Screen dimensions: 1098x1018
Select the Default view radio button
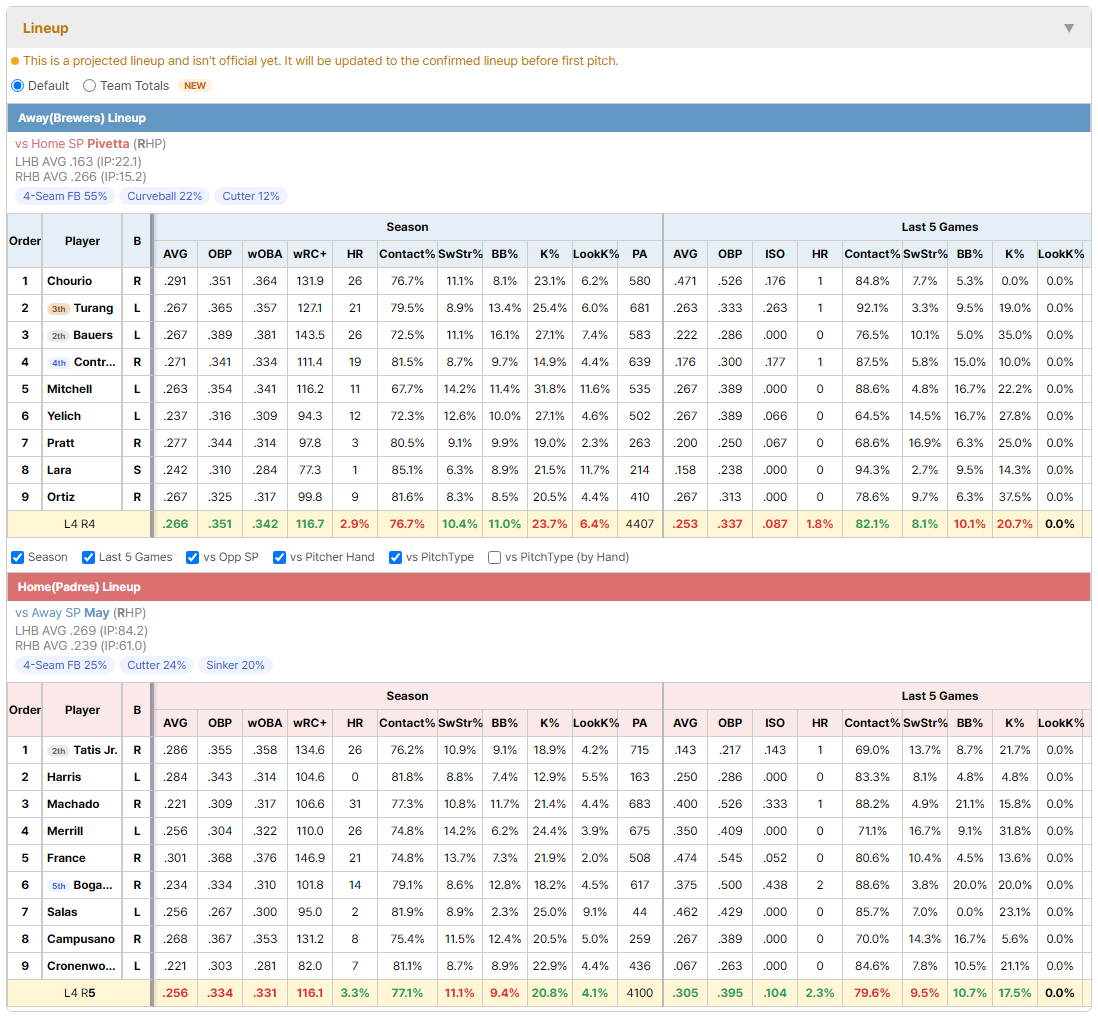18,85
